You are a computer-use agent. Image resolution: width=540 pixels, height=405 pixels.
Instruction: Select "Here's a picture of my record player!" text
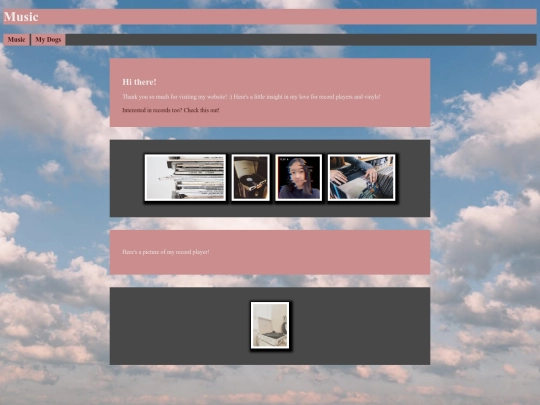tap(166, 252)
